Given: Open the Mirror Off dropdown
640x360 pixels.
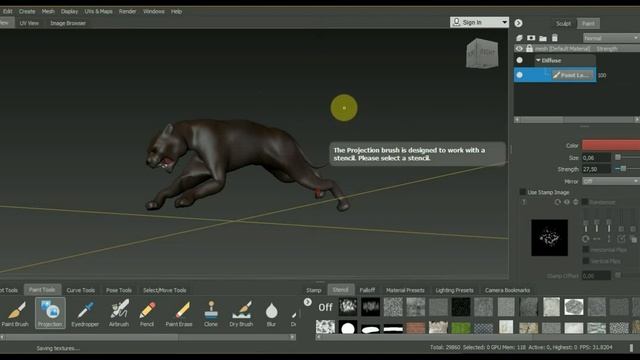Looking at the screenshot, I should (611, 181).
